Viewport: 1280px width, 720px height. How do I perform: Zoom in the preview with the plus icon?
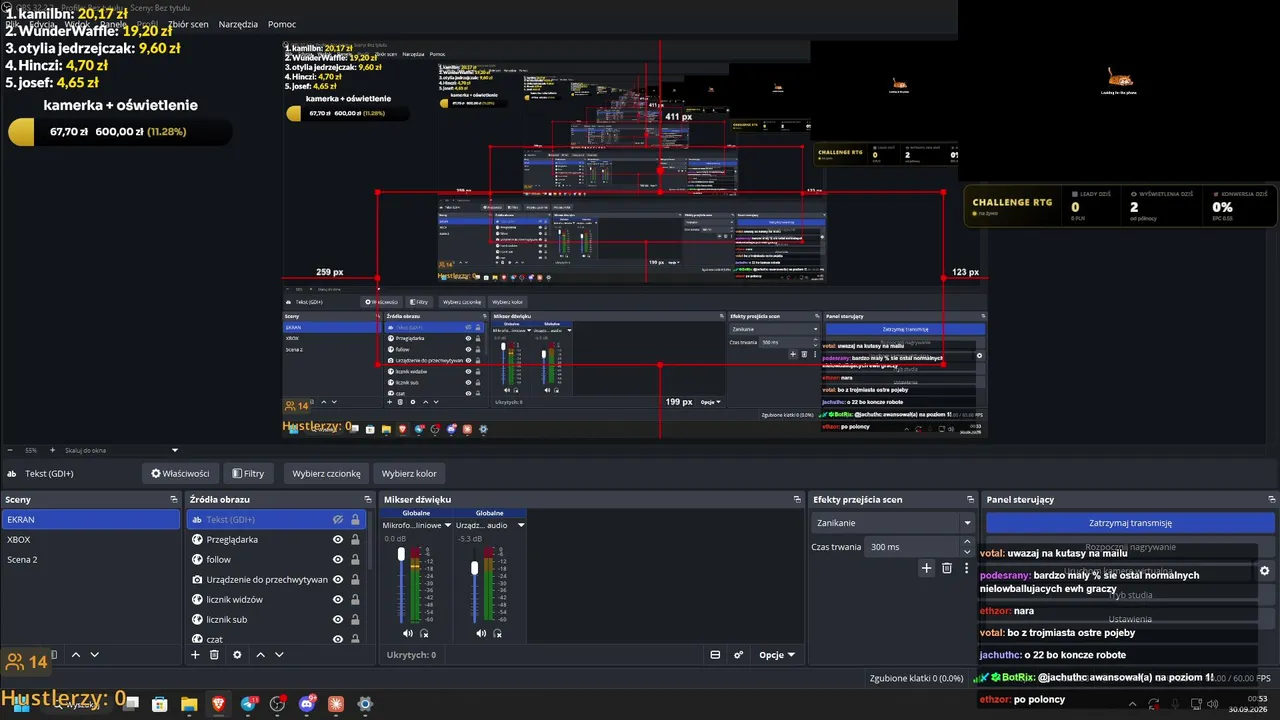click(54, 450)
